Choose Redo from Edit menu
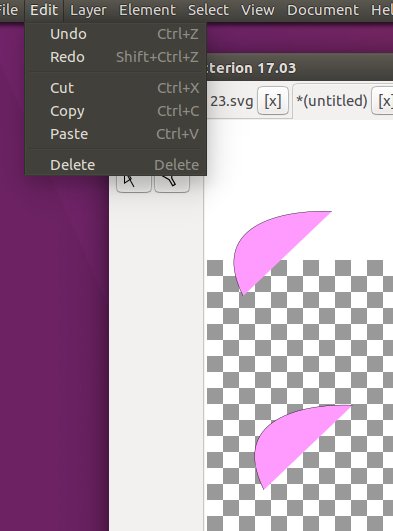393x531 pixels. (116, 57)
